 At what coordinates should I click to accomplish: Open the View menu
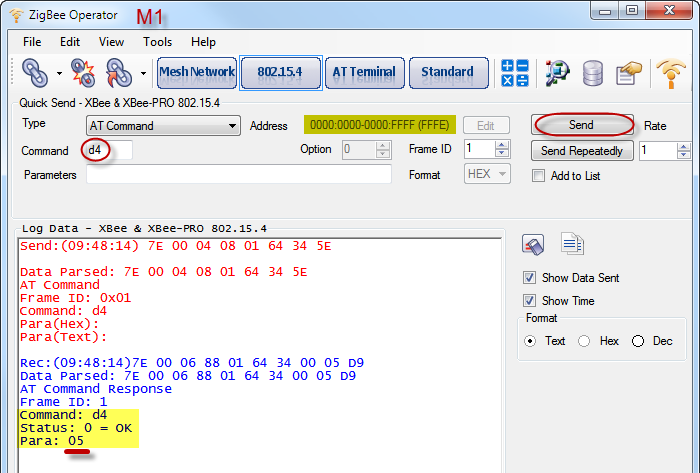(111, 42)
